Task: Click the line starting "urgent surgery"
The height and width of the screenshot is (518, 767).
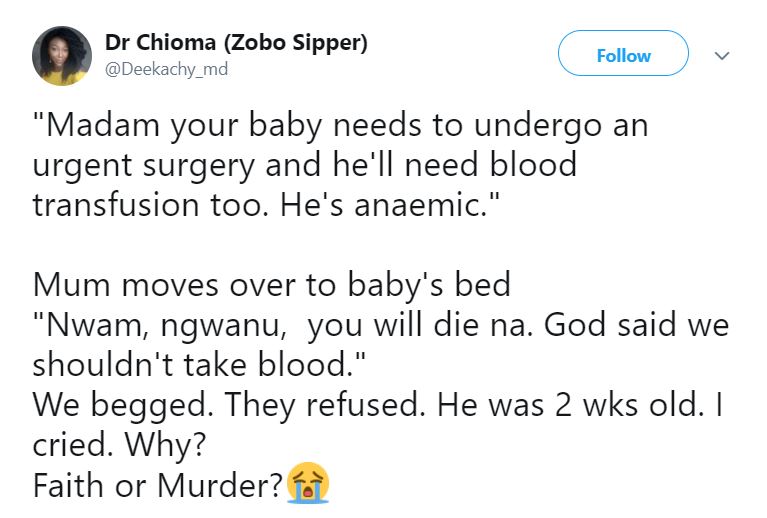Action: tap(304, 165)
